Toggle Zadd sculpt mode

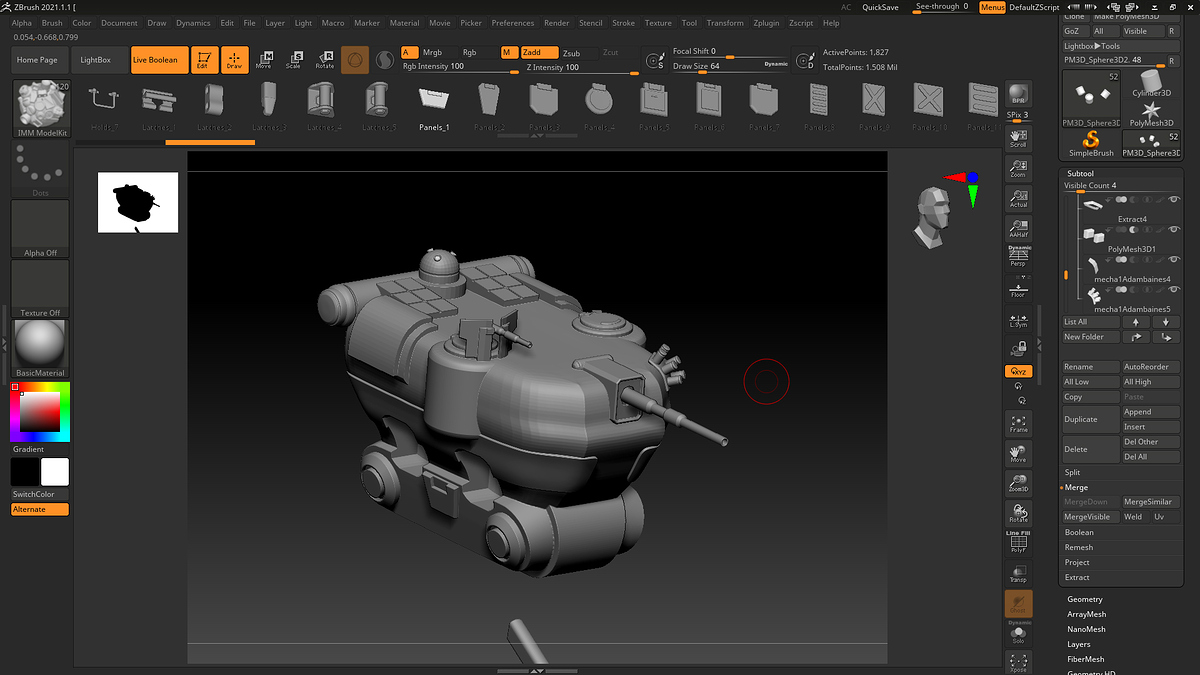(539, 52)
